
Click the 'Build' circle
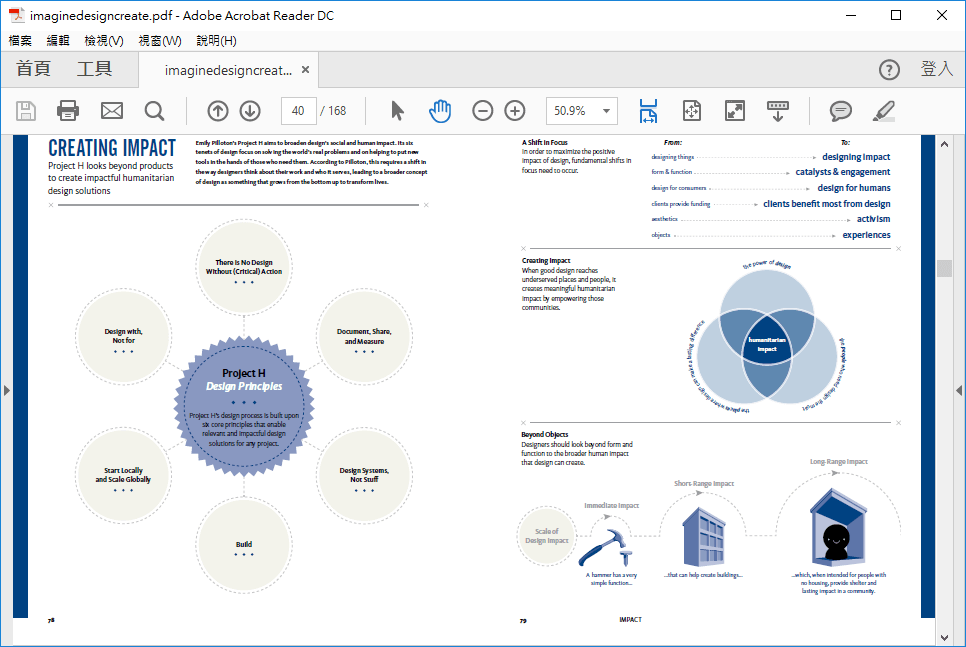244,545
